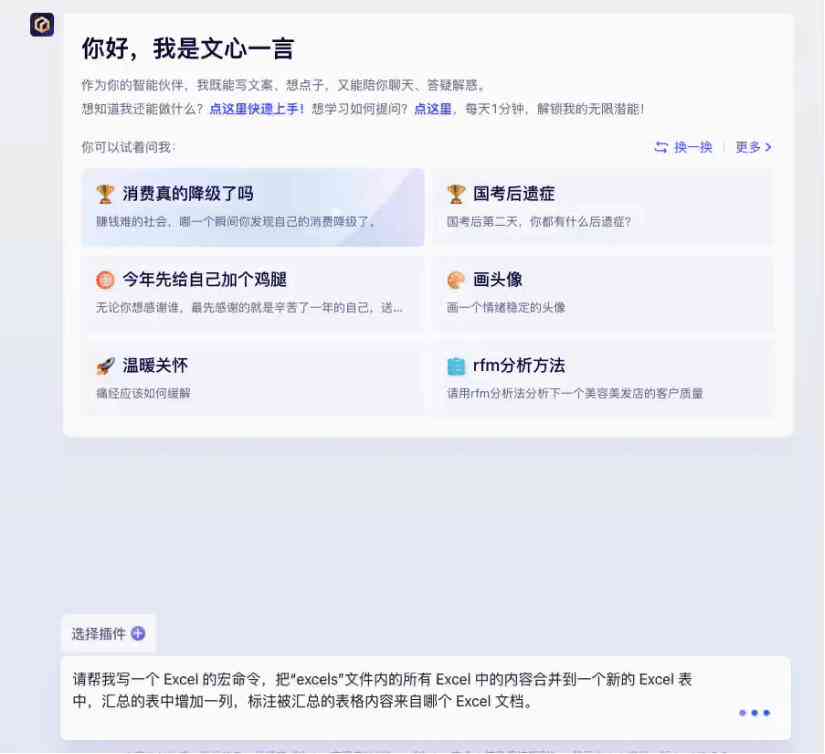Click the rocket icon beside 温暖关怀
Viewport: 825px width, 754px height.
coord(105,366)
